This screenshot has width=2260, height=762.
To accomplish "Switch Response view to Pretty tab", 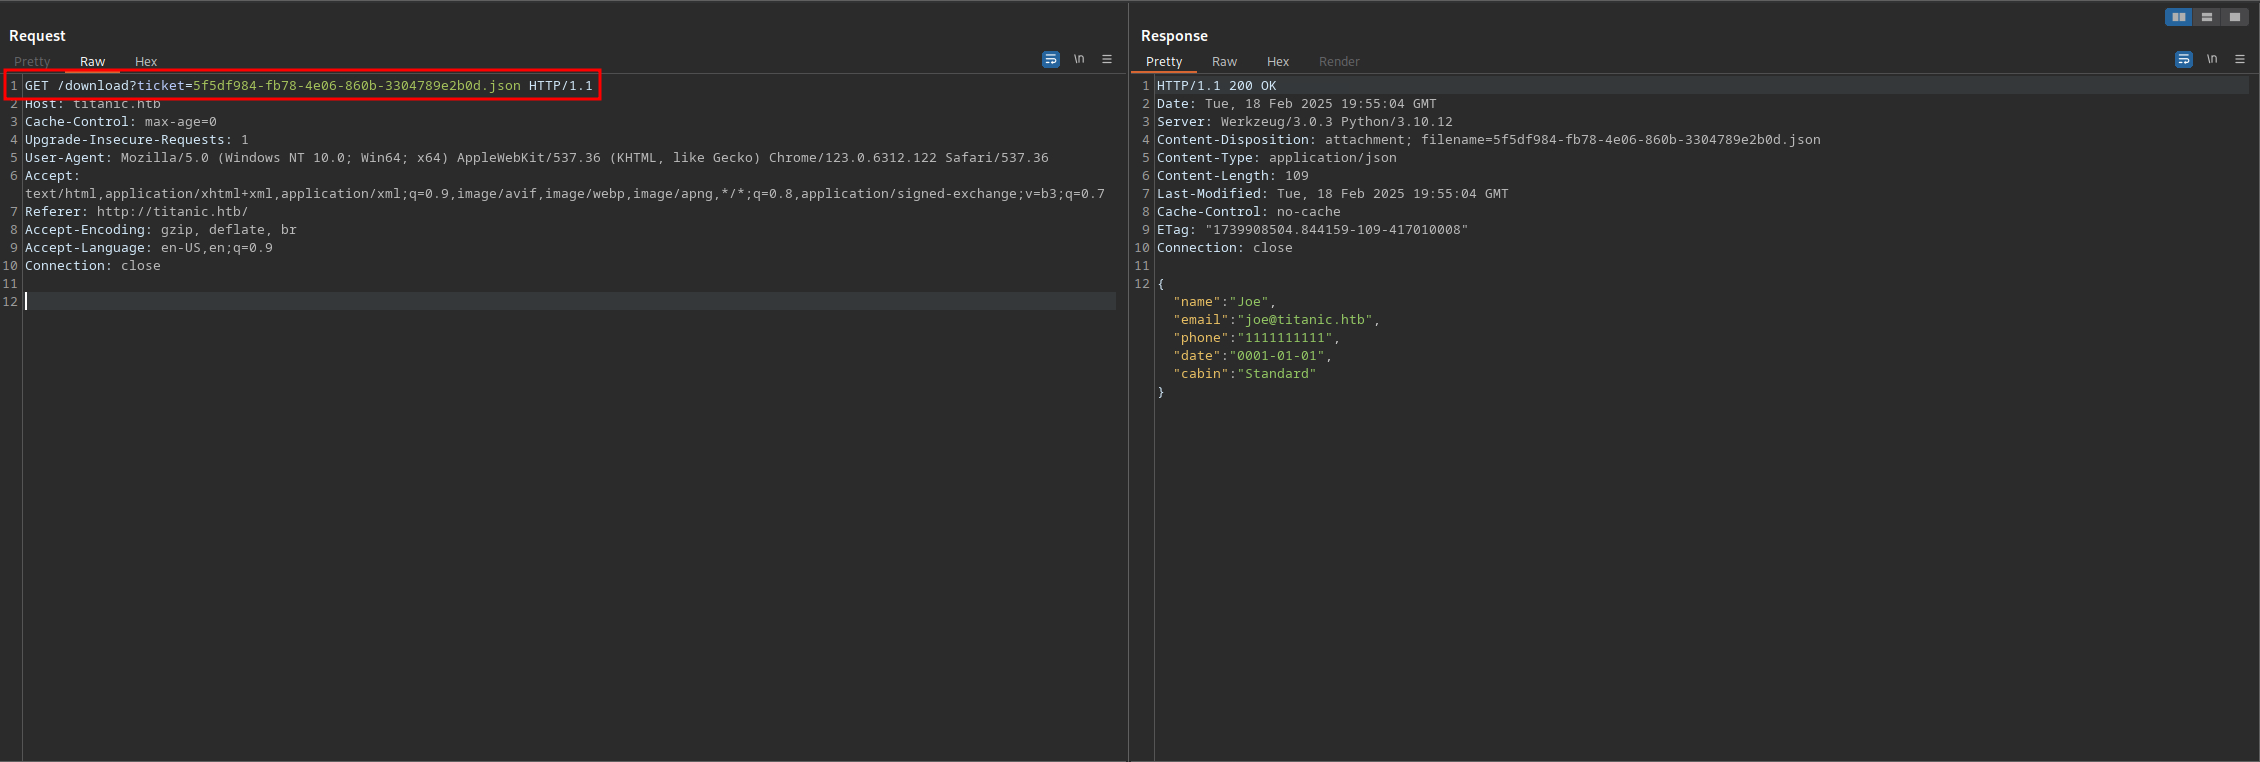I will tap(1164, 62).
